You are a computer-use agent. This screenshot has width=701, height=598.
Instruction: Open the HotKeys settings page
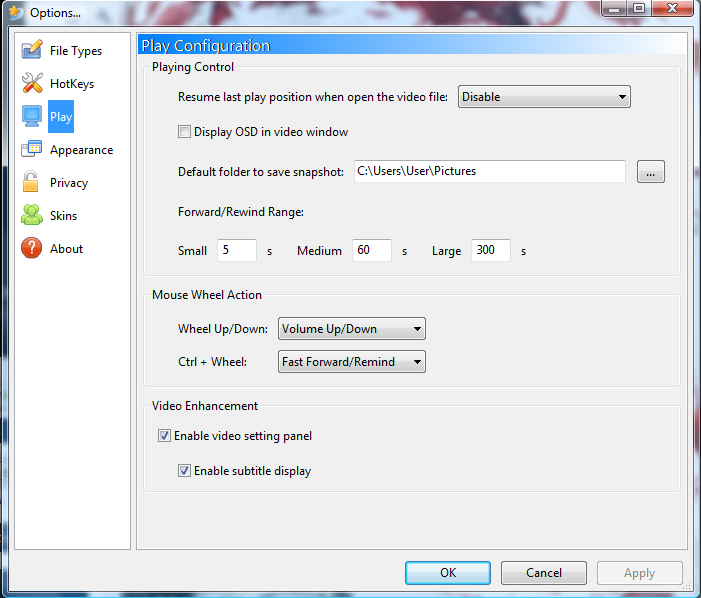point(72,84)
